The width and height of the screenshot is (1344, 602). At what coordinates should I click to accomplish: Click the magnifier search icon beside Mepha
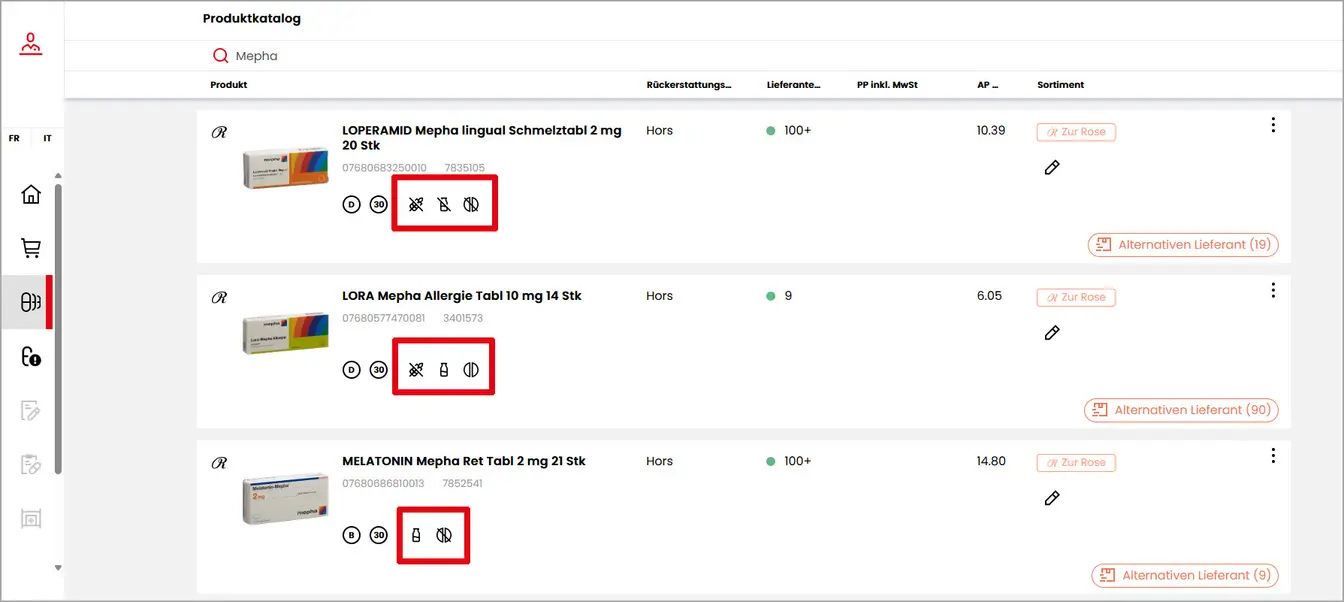221,56
